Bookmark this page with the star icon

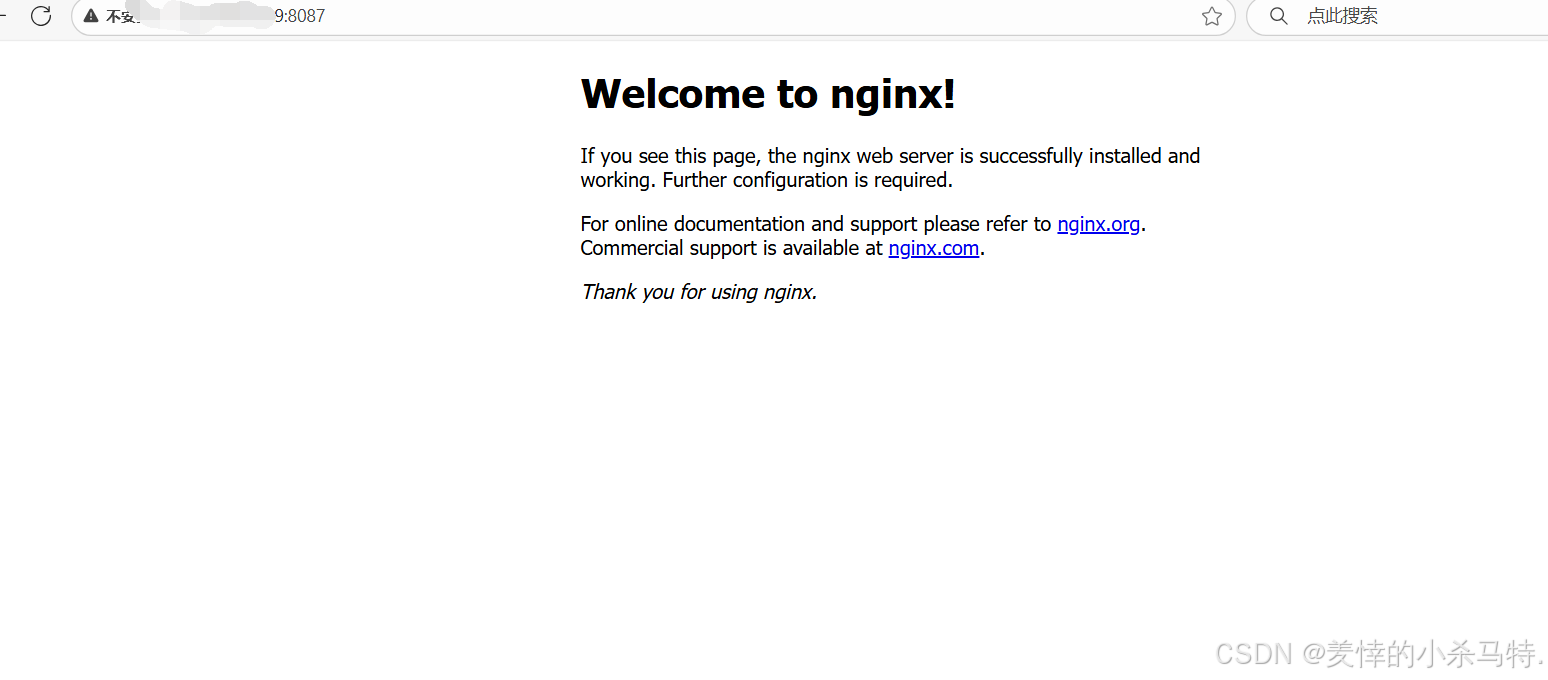tap(1212, 16)
